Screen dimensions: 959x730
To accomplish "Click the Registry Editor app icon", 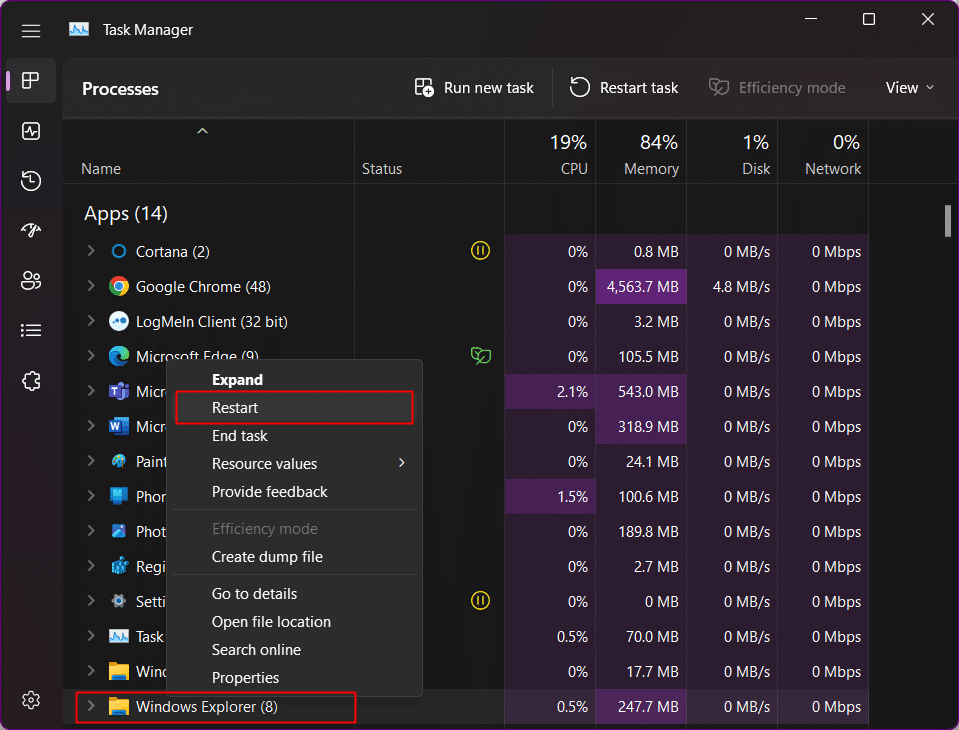I will pyautogui.click(x=119, y=566).
